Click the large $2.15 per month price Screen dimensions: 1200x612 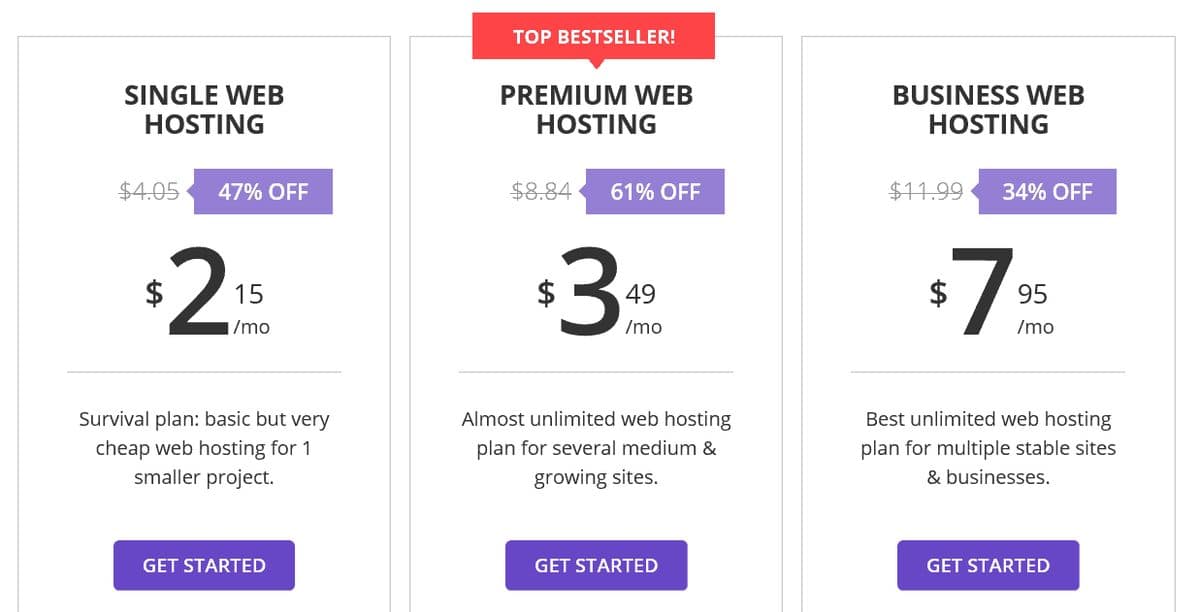[x=207, y=294]
